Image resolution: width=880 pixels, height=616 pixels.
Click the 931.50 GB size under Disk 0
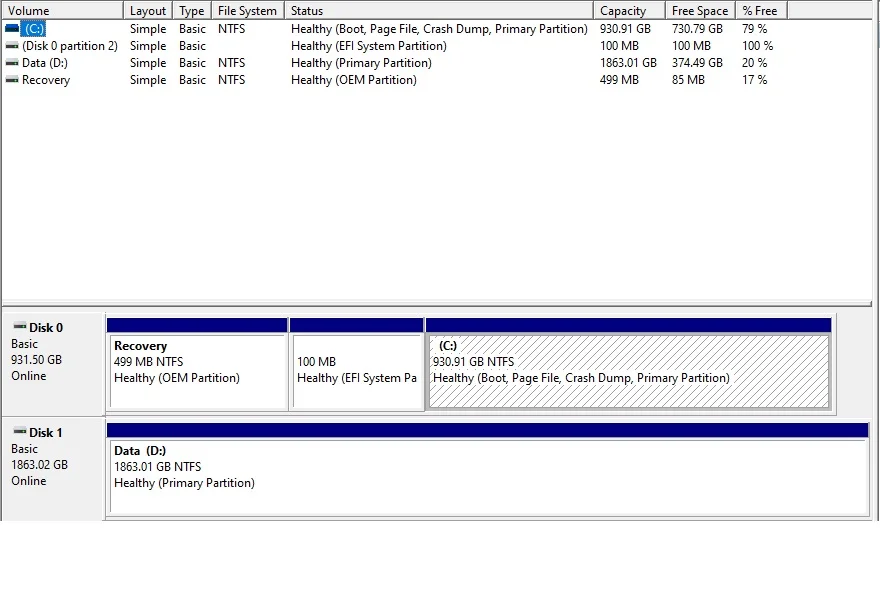36,360
